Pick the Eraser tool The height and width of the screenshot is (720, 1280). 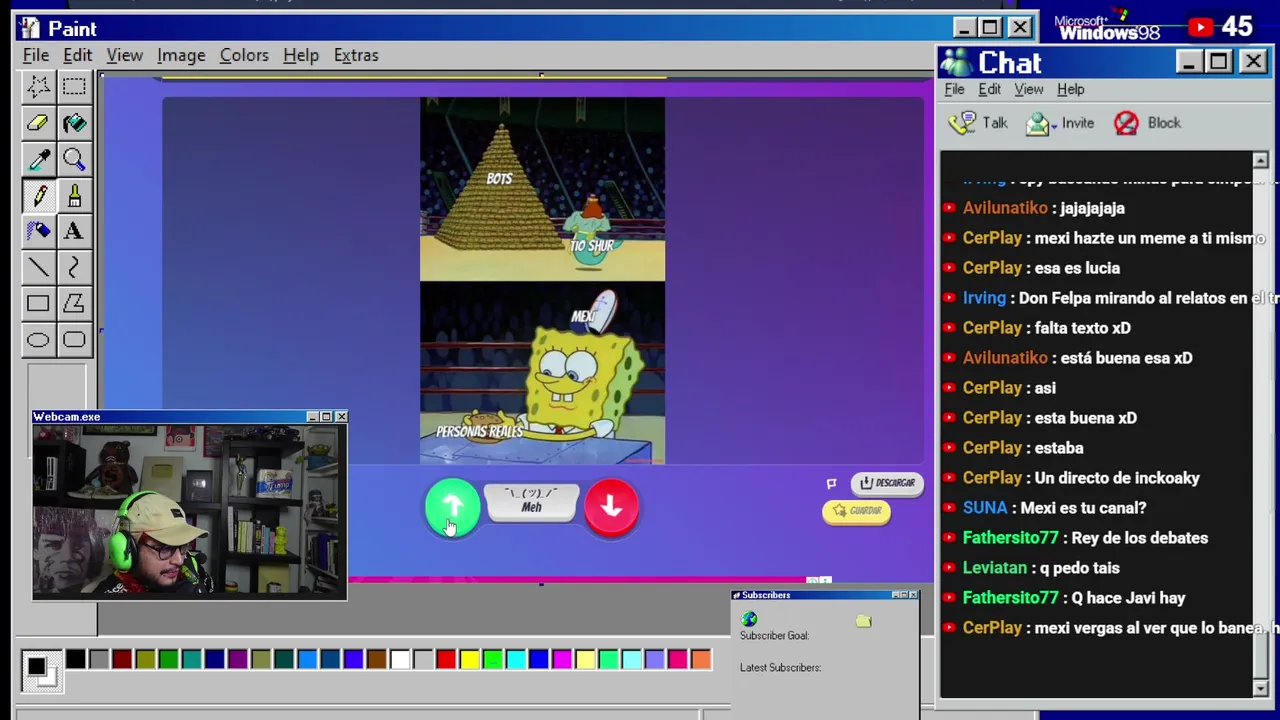pyautogui.click(x=38, y=123)
